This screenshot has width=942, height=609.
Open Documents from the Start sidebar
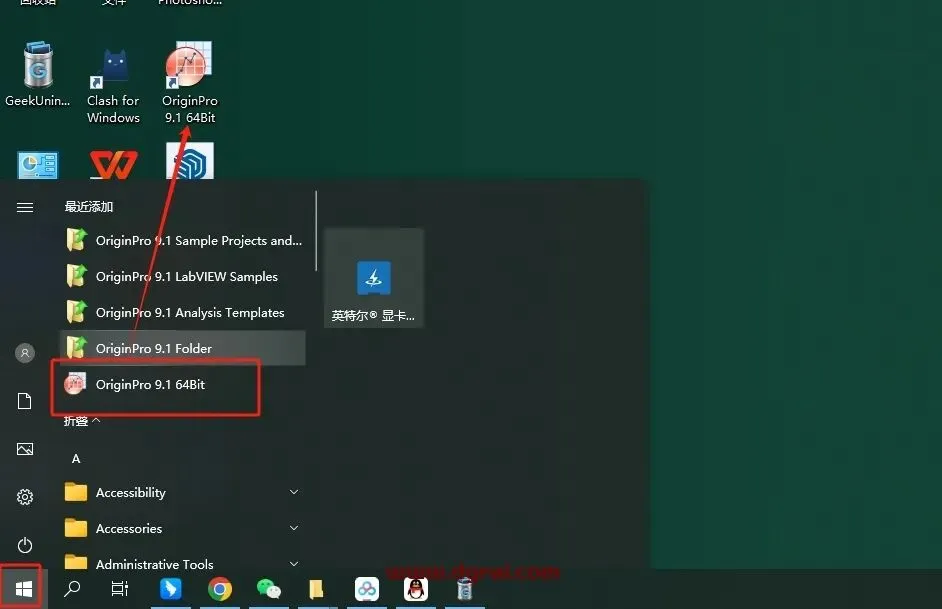[25, 401]
